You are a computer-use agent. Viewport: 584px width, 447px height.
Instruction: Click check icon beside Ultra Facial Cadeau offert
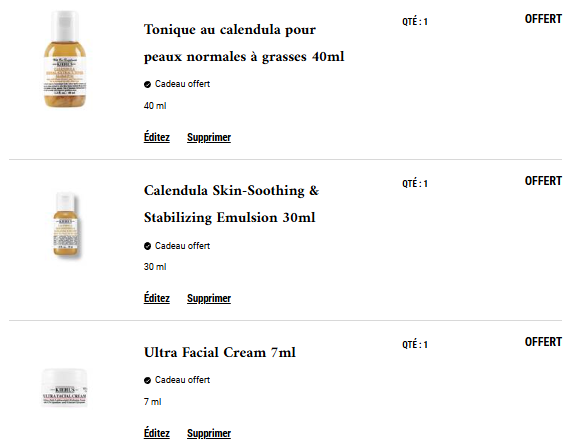pos(147,380)
